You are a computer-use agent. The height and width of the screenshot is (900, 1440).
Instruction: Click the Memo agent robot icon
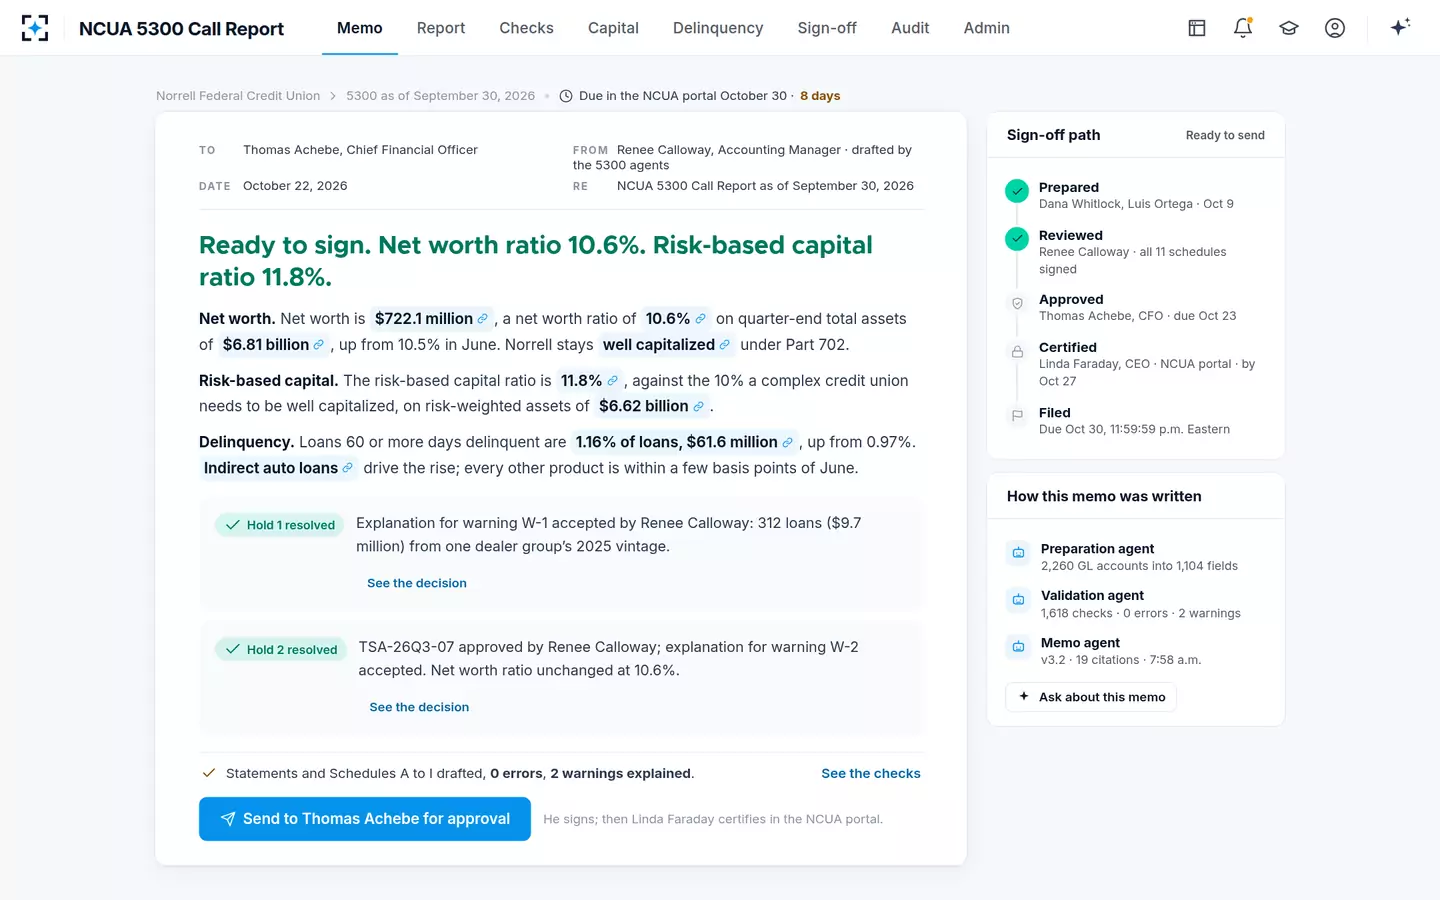click(x=1018, y=646)
